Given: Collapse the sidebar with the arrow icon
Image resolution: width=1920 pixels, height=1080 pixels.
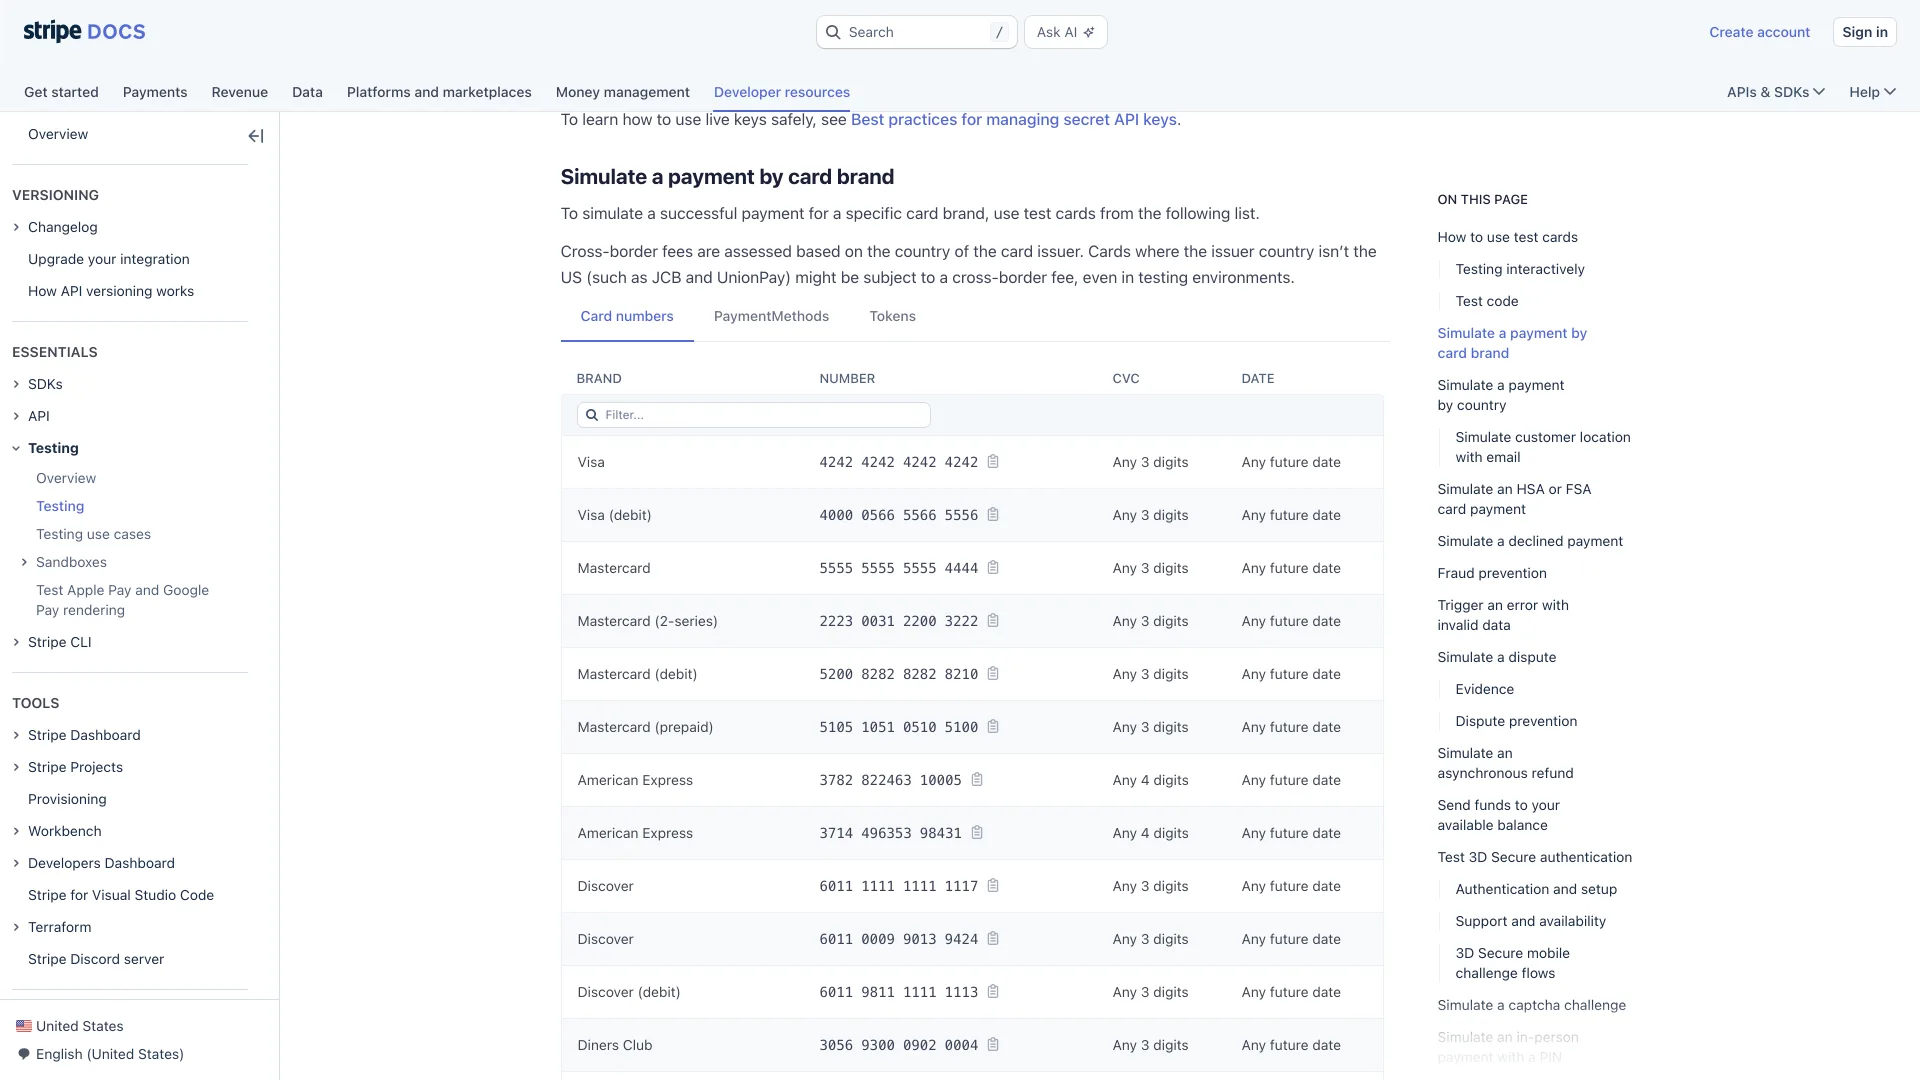Looking at the screenshot, I should pyautogui.click(x=256, y=136).
